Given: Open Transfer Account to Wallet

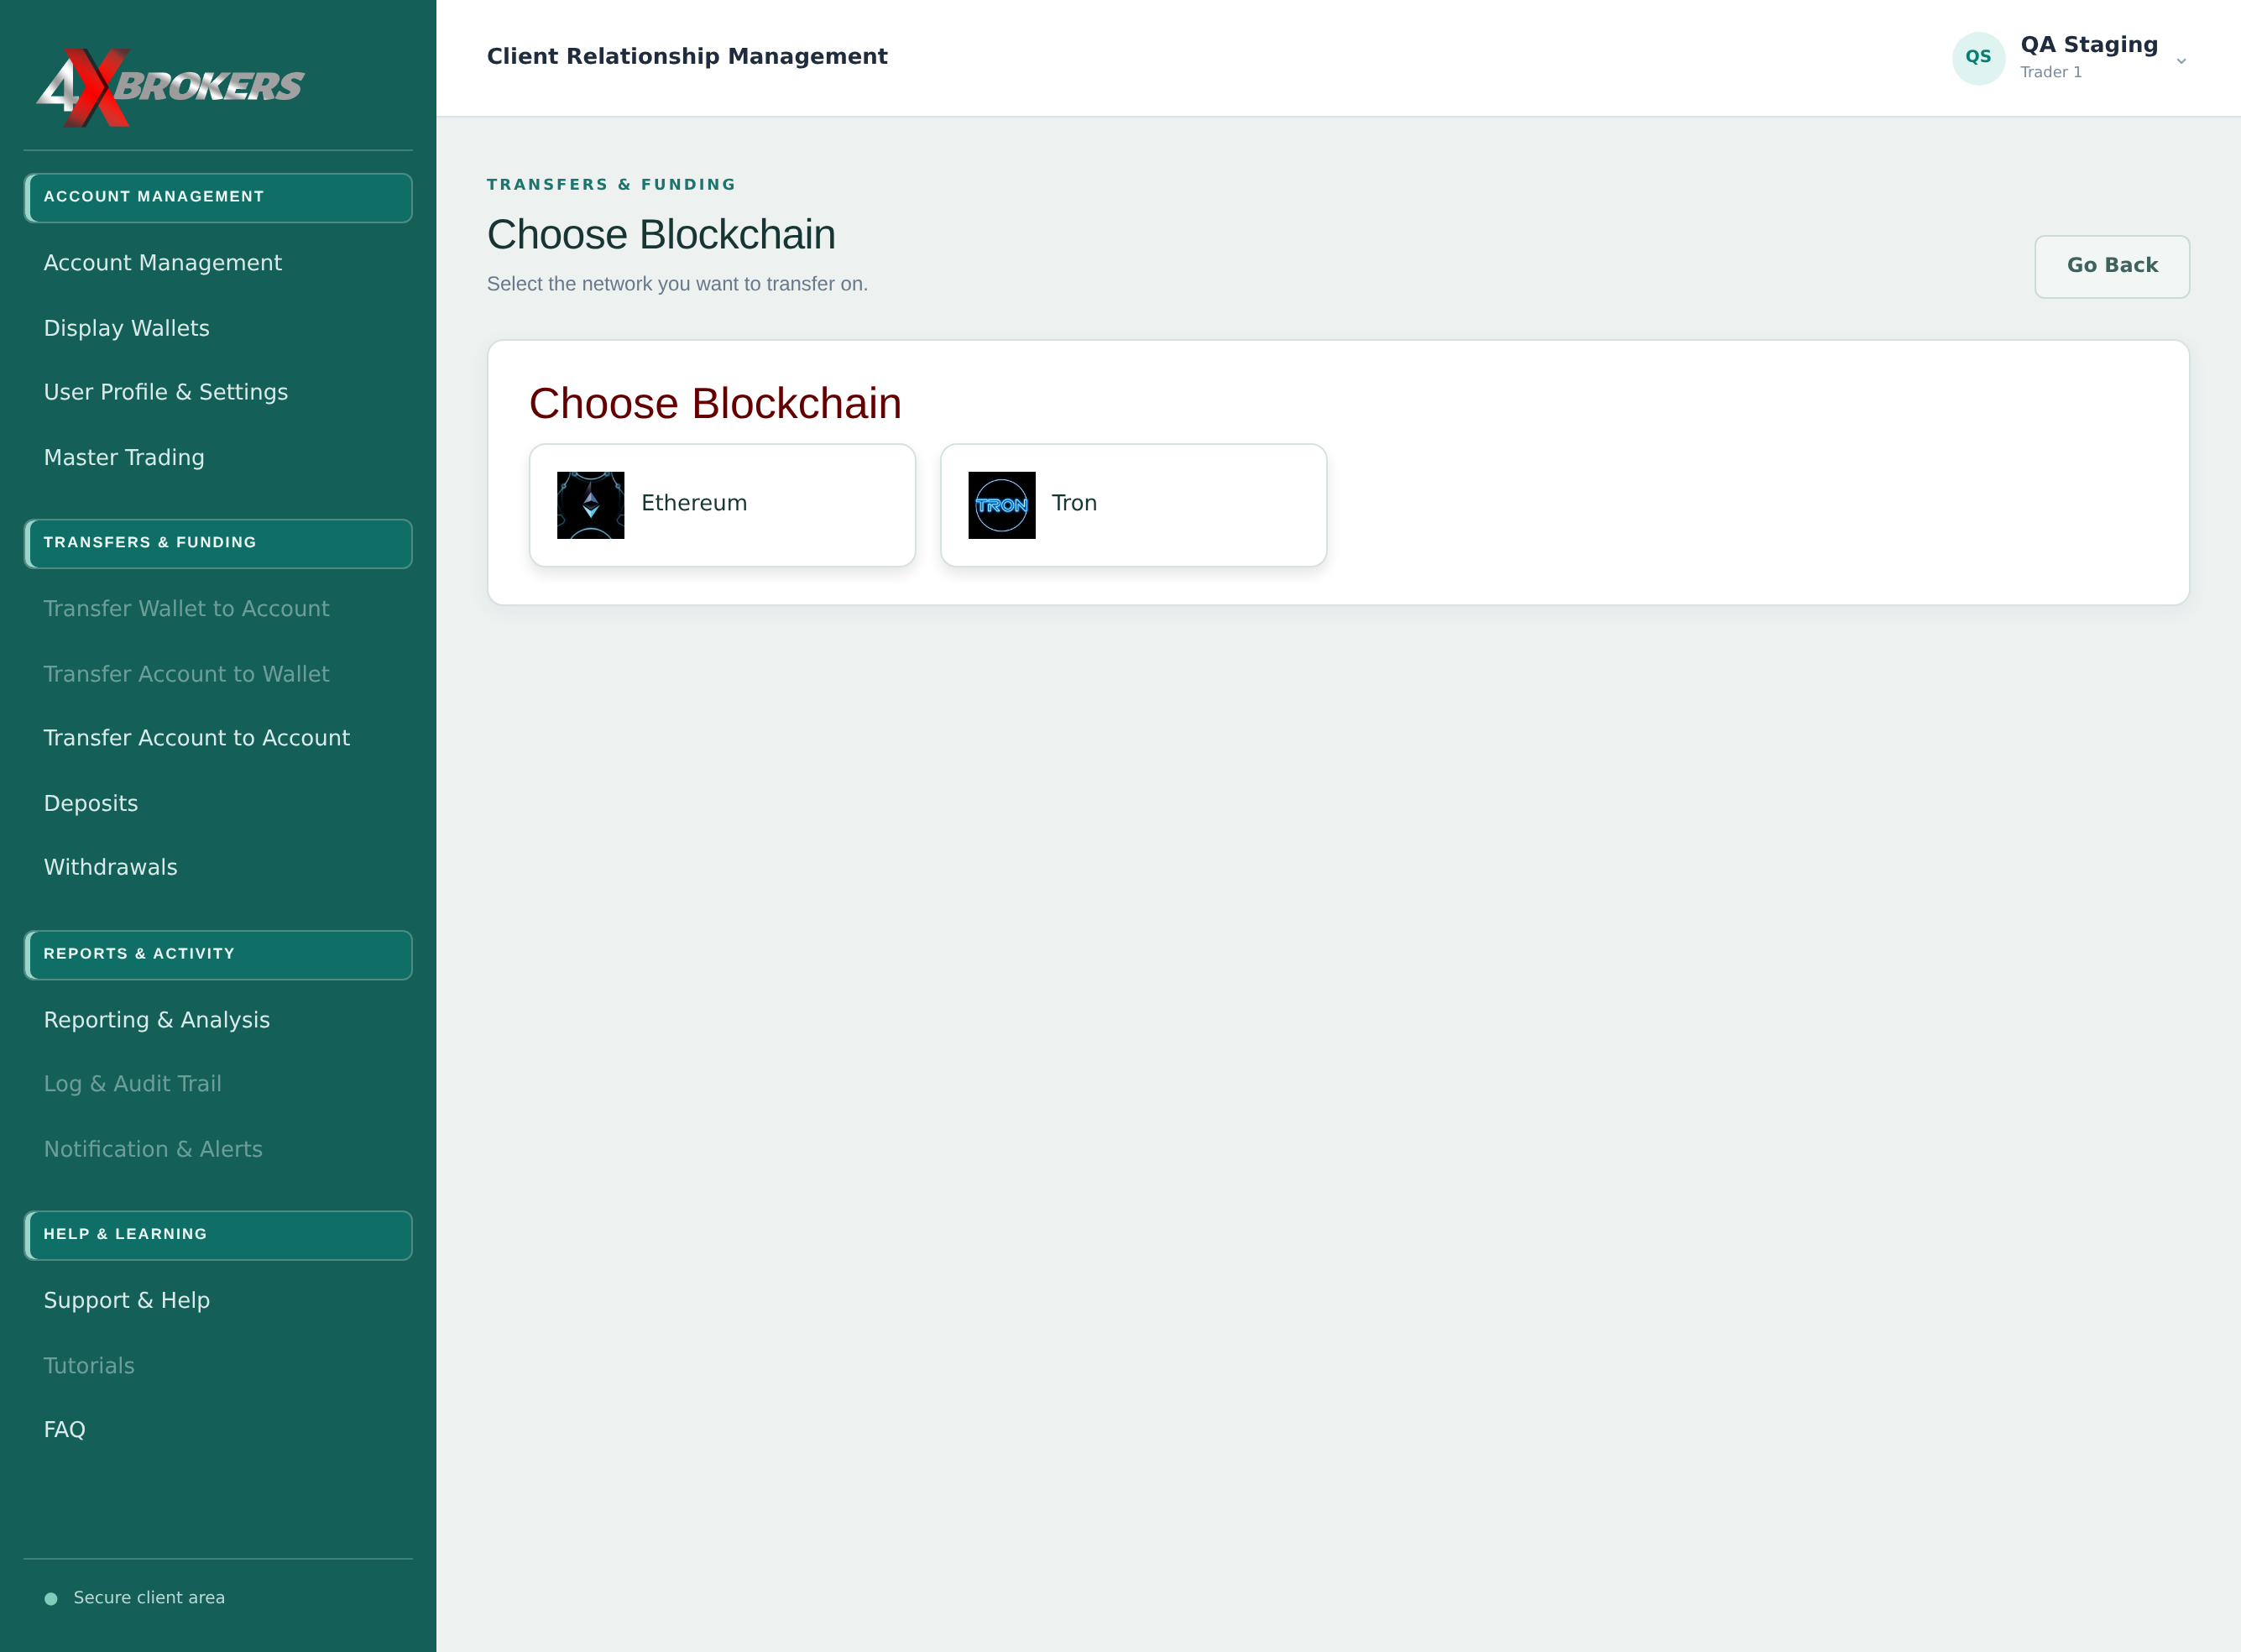Looking at the screenshot, I should 186,674.
